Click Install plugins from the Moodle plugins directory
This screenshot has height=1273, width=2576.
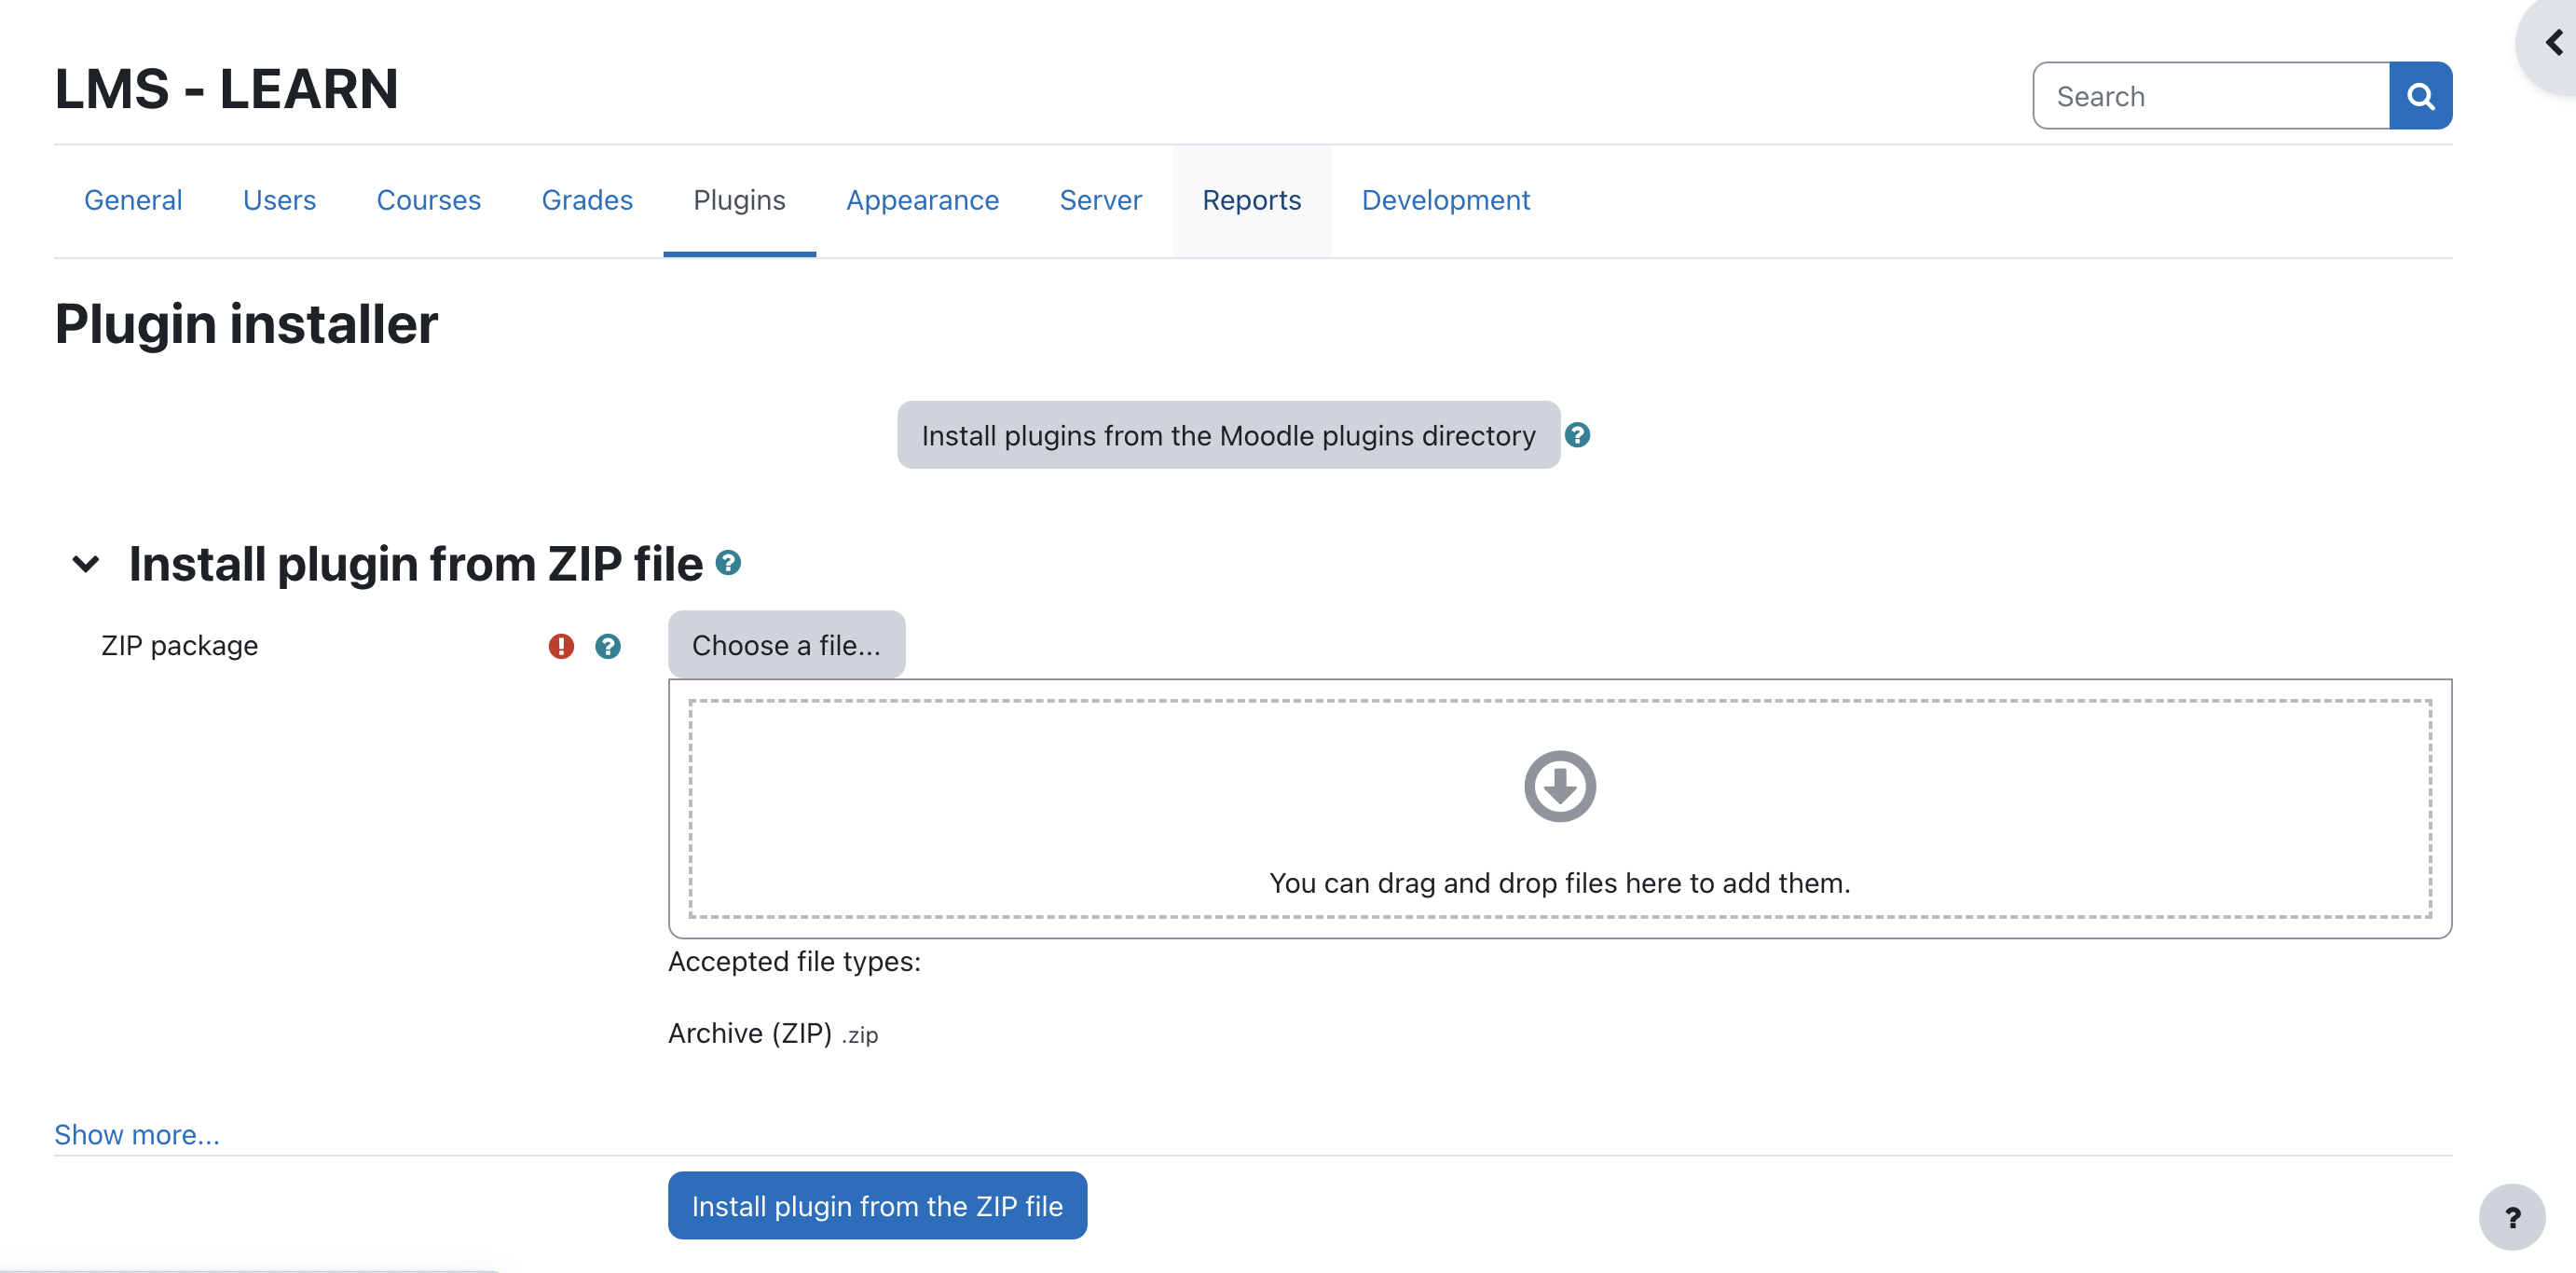tap(1228, 435)
